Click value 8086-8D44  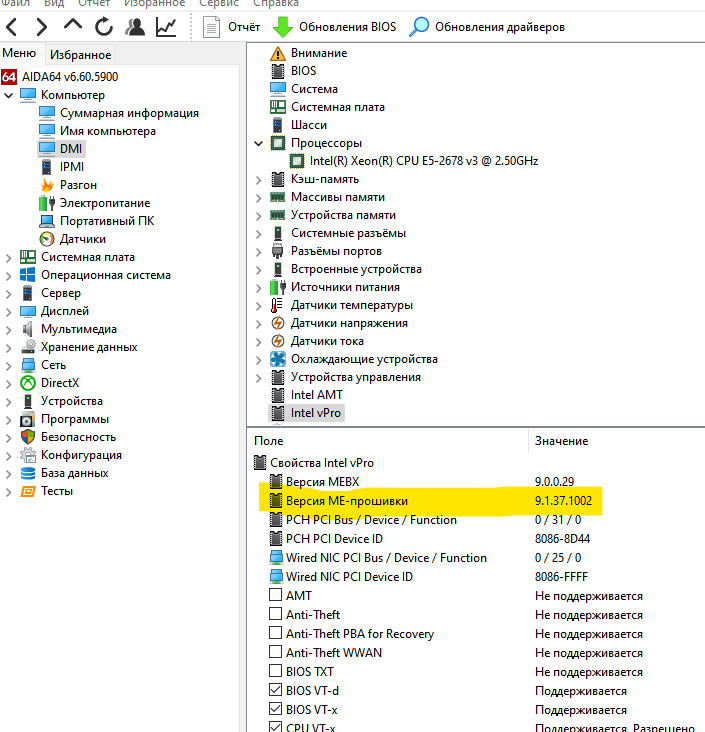562,539
